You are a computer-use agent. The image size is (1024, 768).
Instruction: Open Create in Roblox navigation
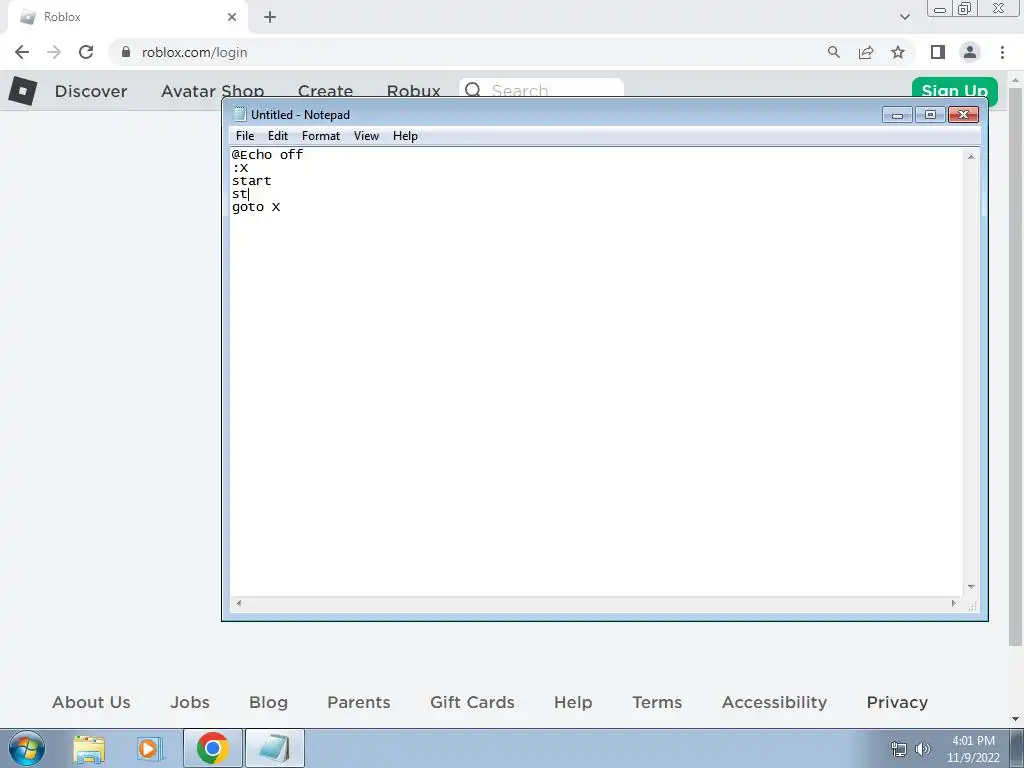[325, 91]
